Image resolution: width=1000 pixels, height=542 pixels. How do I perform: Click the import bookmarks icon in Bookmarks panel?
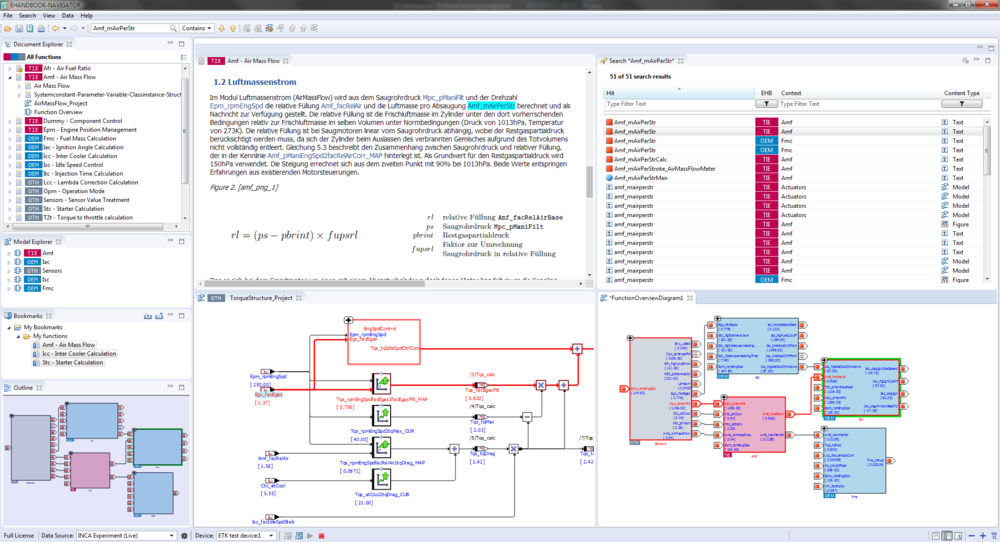(148, 316)
